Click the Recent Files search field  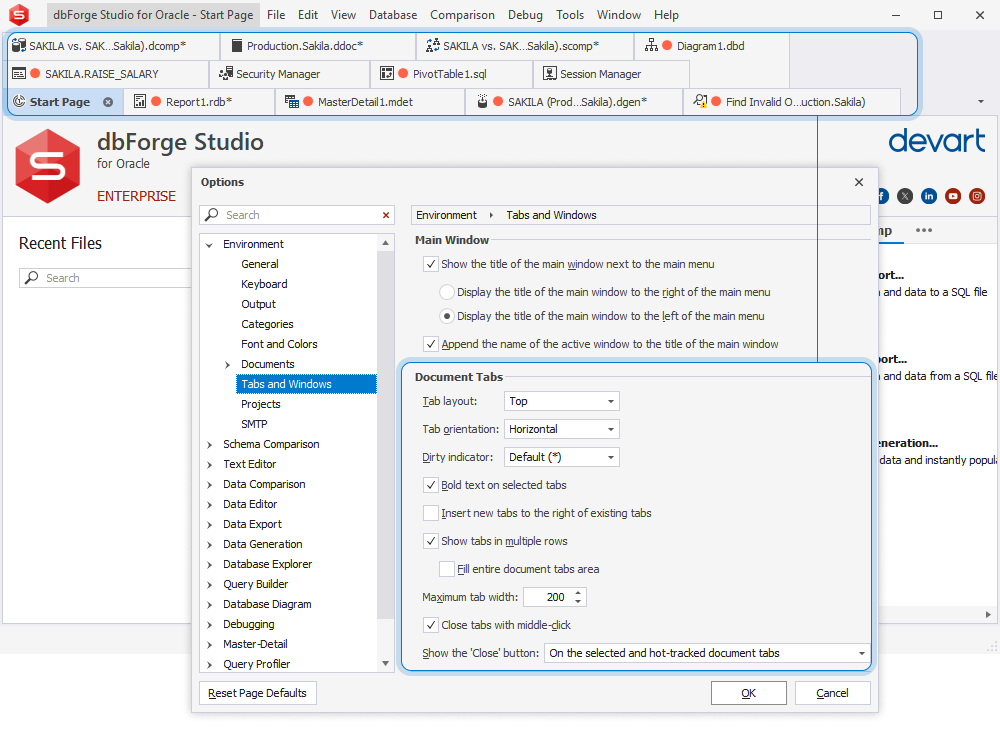coord(105,278)
